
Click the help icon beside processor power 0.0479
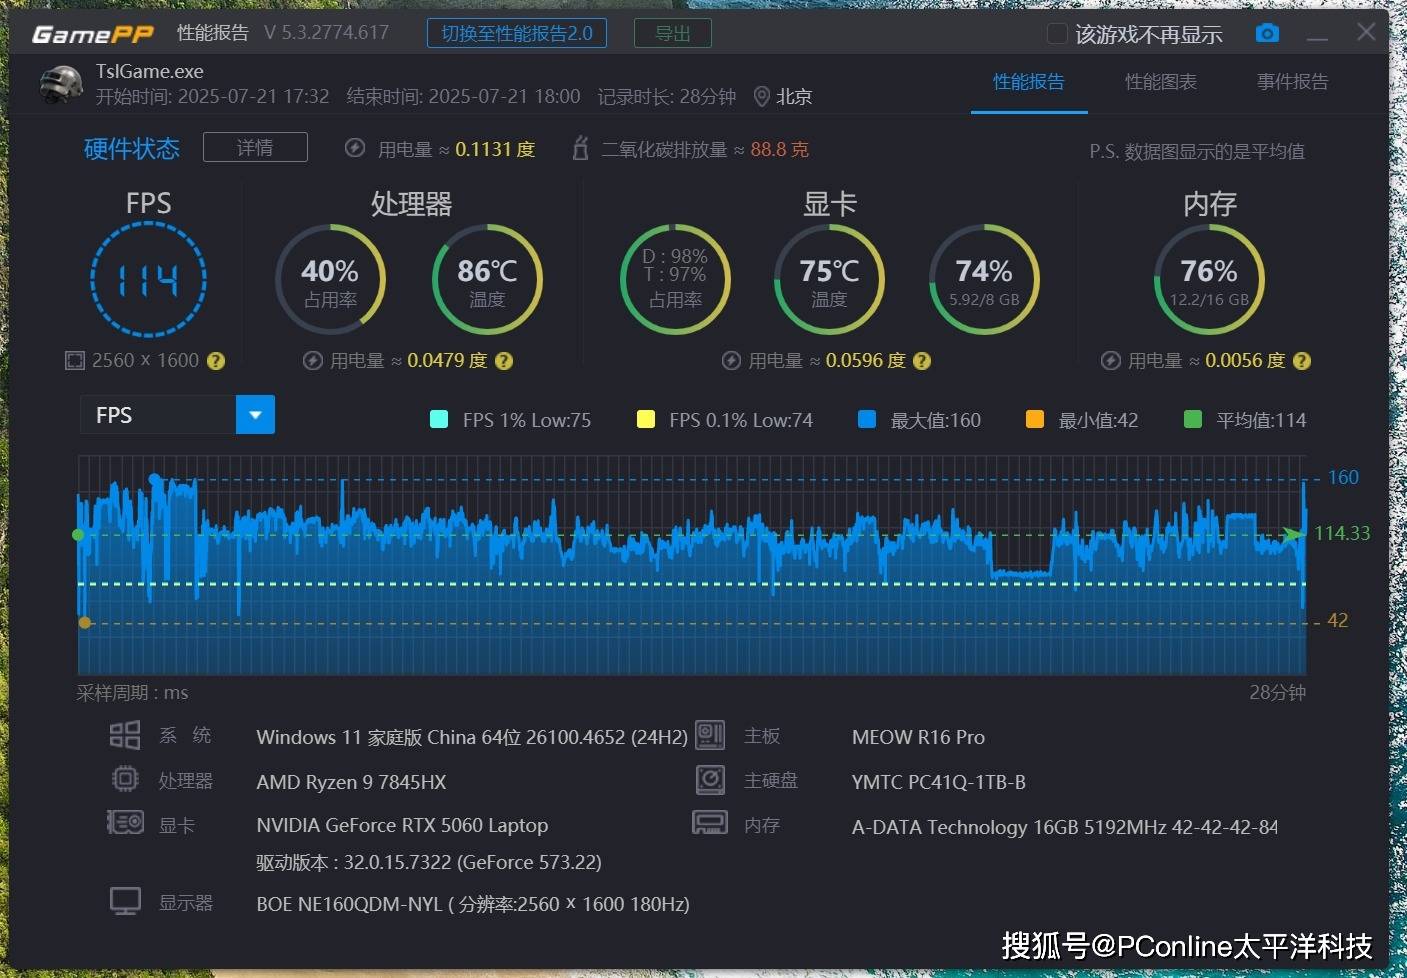tap(504, 361)
